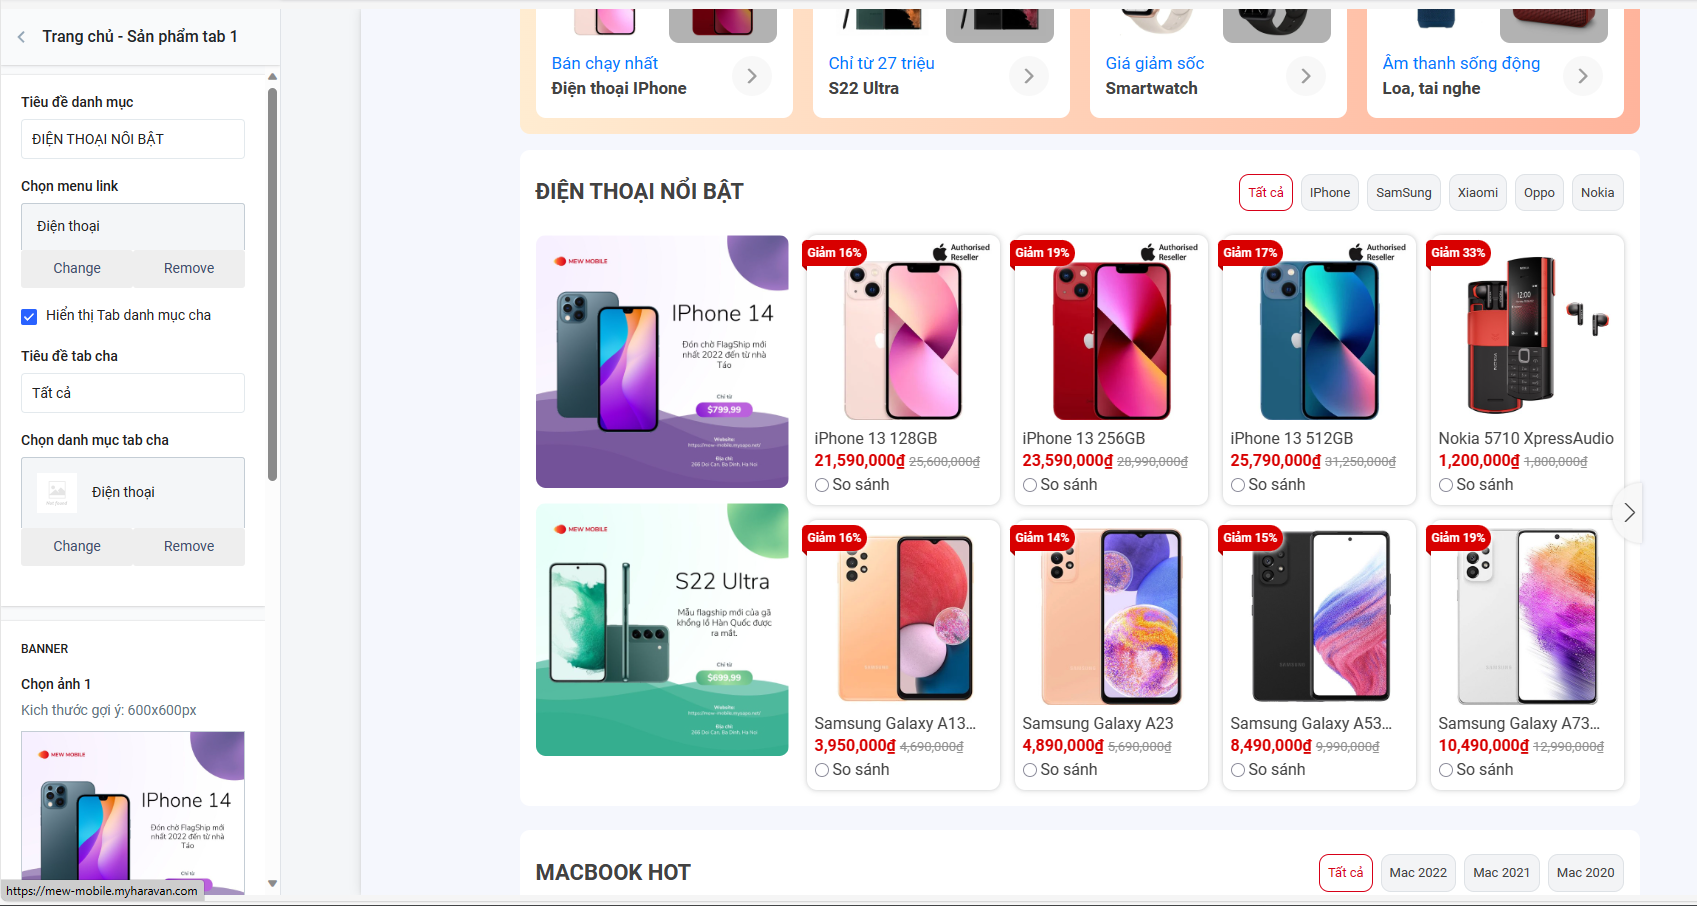Click Remove under Chọn danh mục tab cha

pos(189,546)
